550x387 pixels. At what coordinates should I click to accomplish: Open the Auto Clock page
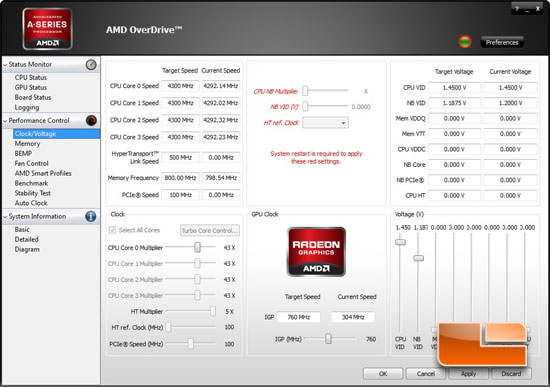31,203
